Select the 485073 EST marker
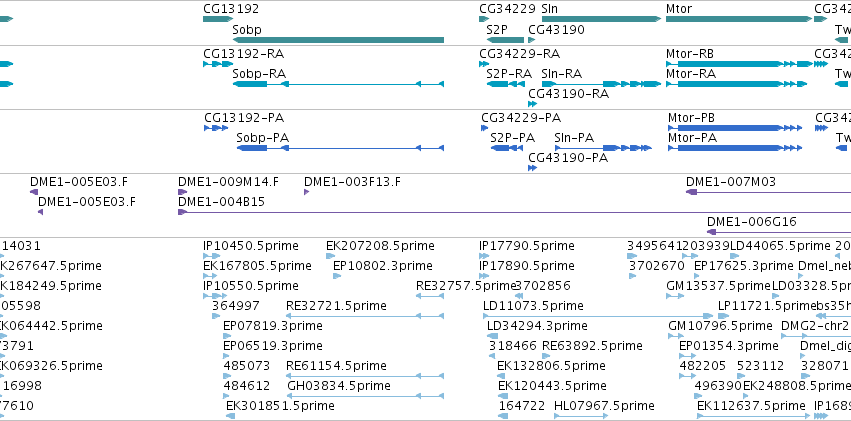The width and height of the screenshot is (851, 421). (226, 376)
